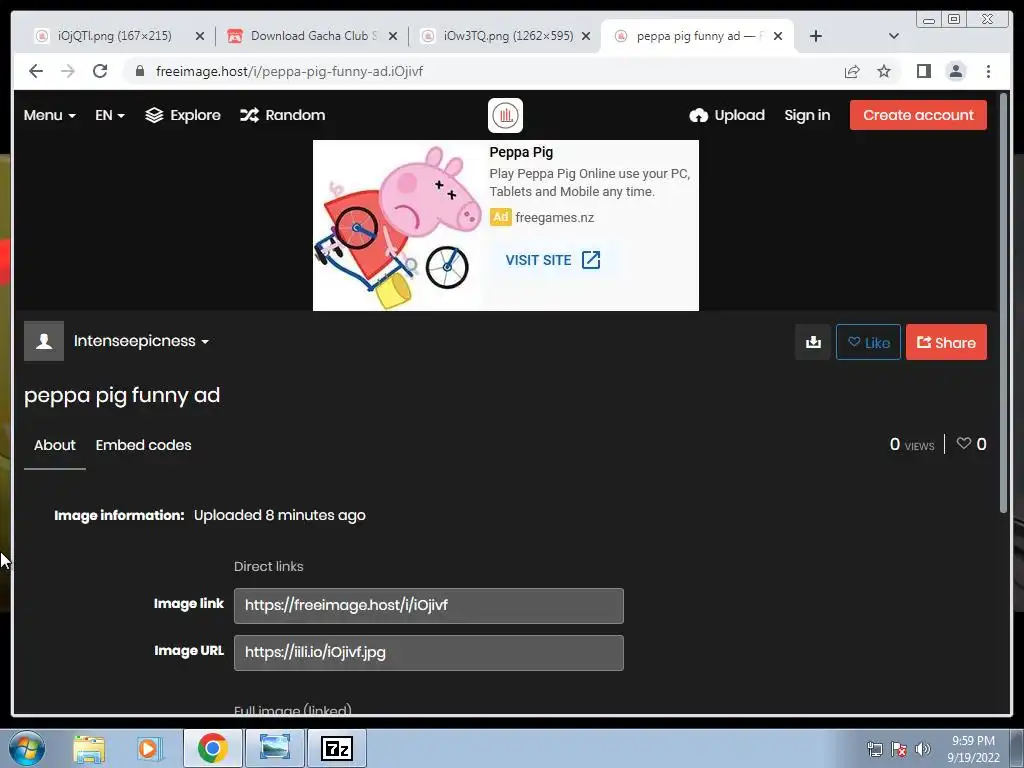Share this page via address bar icon
The width and height of the screenshot is (1024, 768).
(x=852, y=71)
